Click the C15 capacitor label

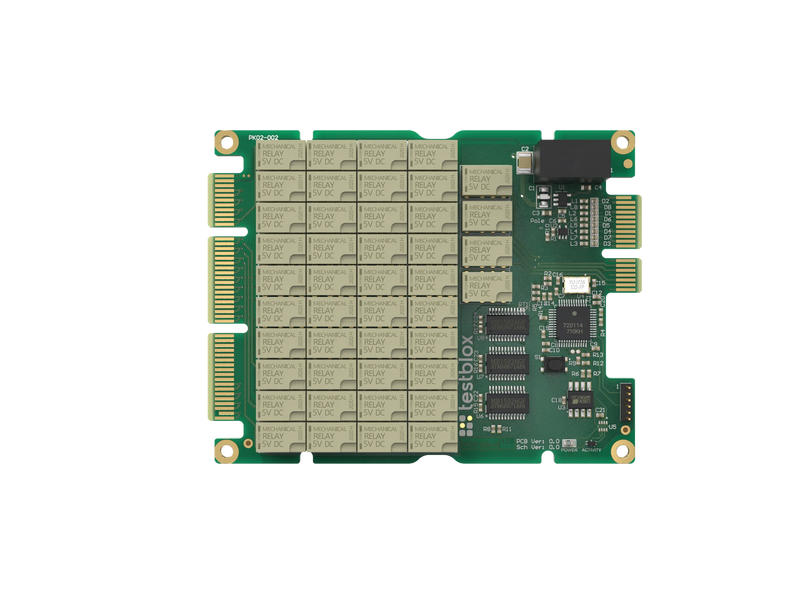point(599,283)
